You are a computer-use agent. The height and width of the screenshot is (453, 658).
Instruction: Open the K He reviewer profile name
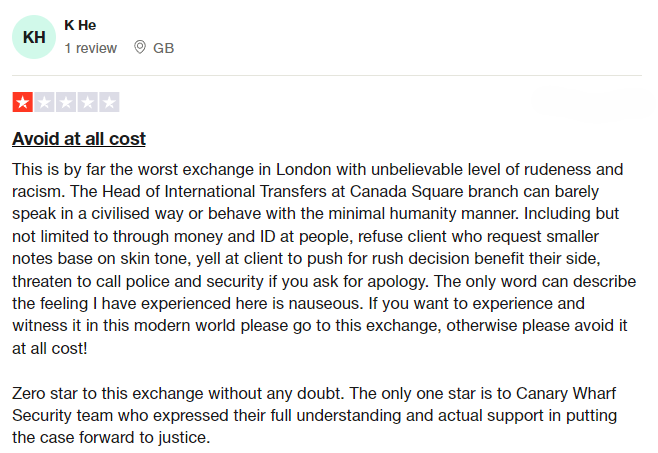tap(80, 25)
